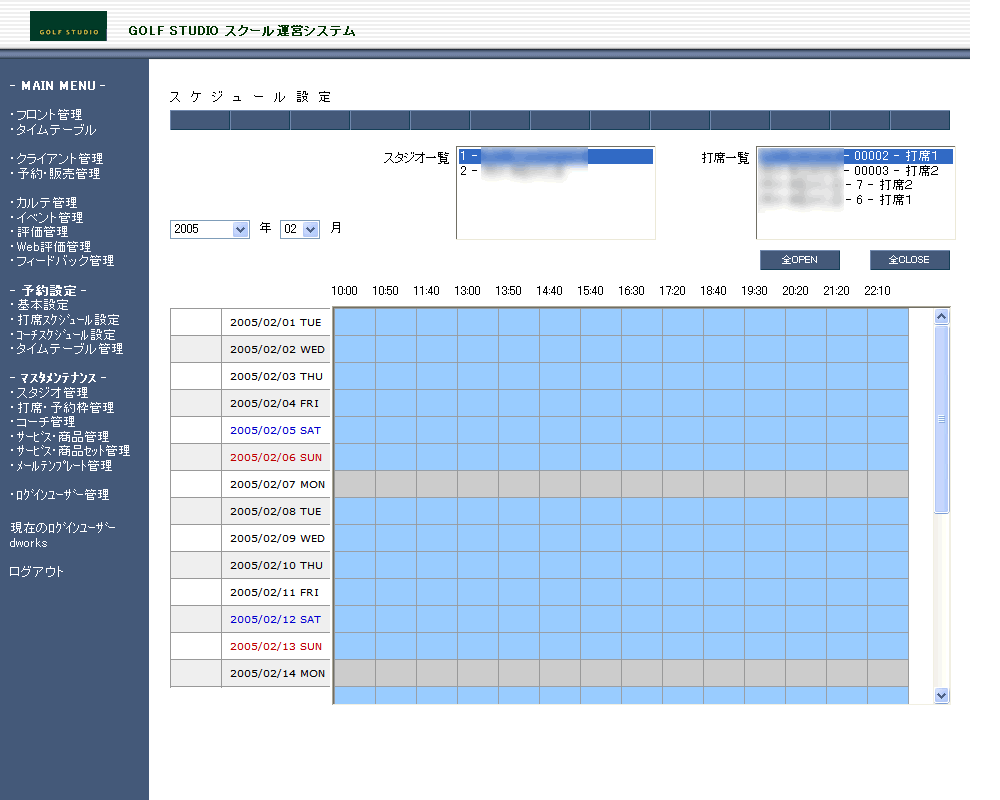Click the 22:10 time column header
The height and width of the screenshot is (800, 1000).
tap(877, 291)
